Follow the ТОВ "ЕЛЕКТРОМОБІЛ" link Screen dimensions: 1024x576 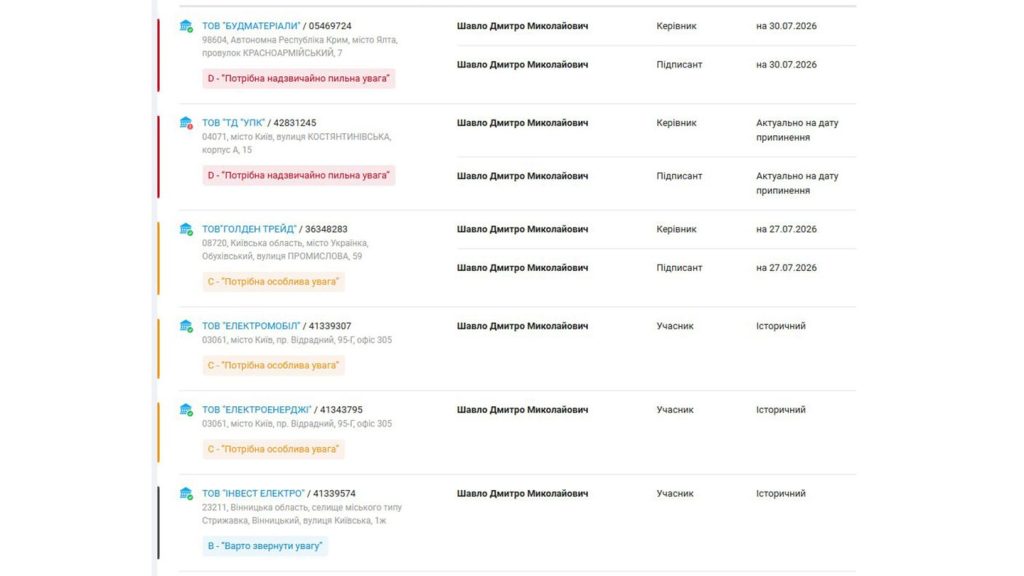click(x=251, y=326)
